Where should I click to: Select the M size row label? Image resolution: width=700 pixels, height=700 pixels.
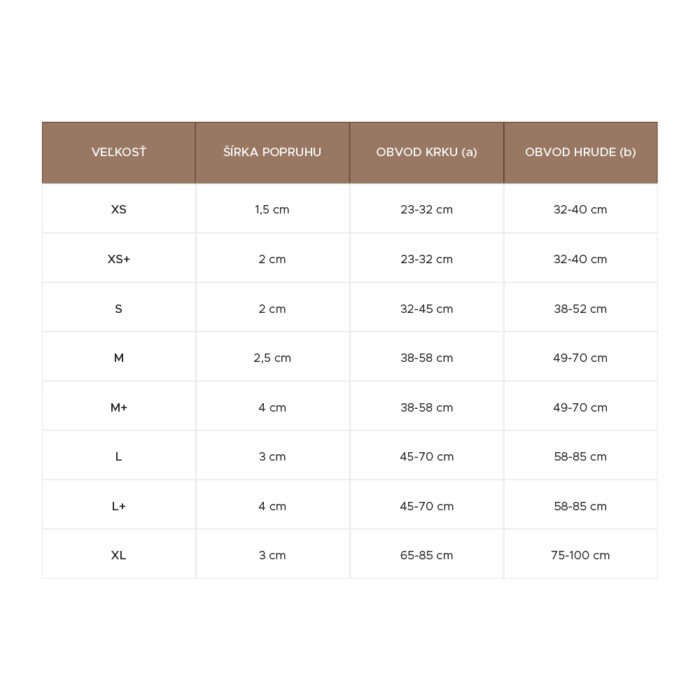[119, 358]
